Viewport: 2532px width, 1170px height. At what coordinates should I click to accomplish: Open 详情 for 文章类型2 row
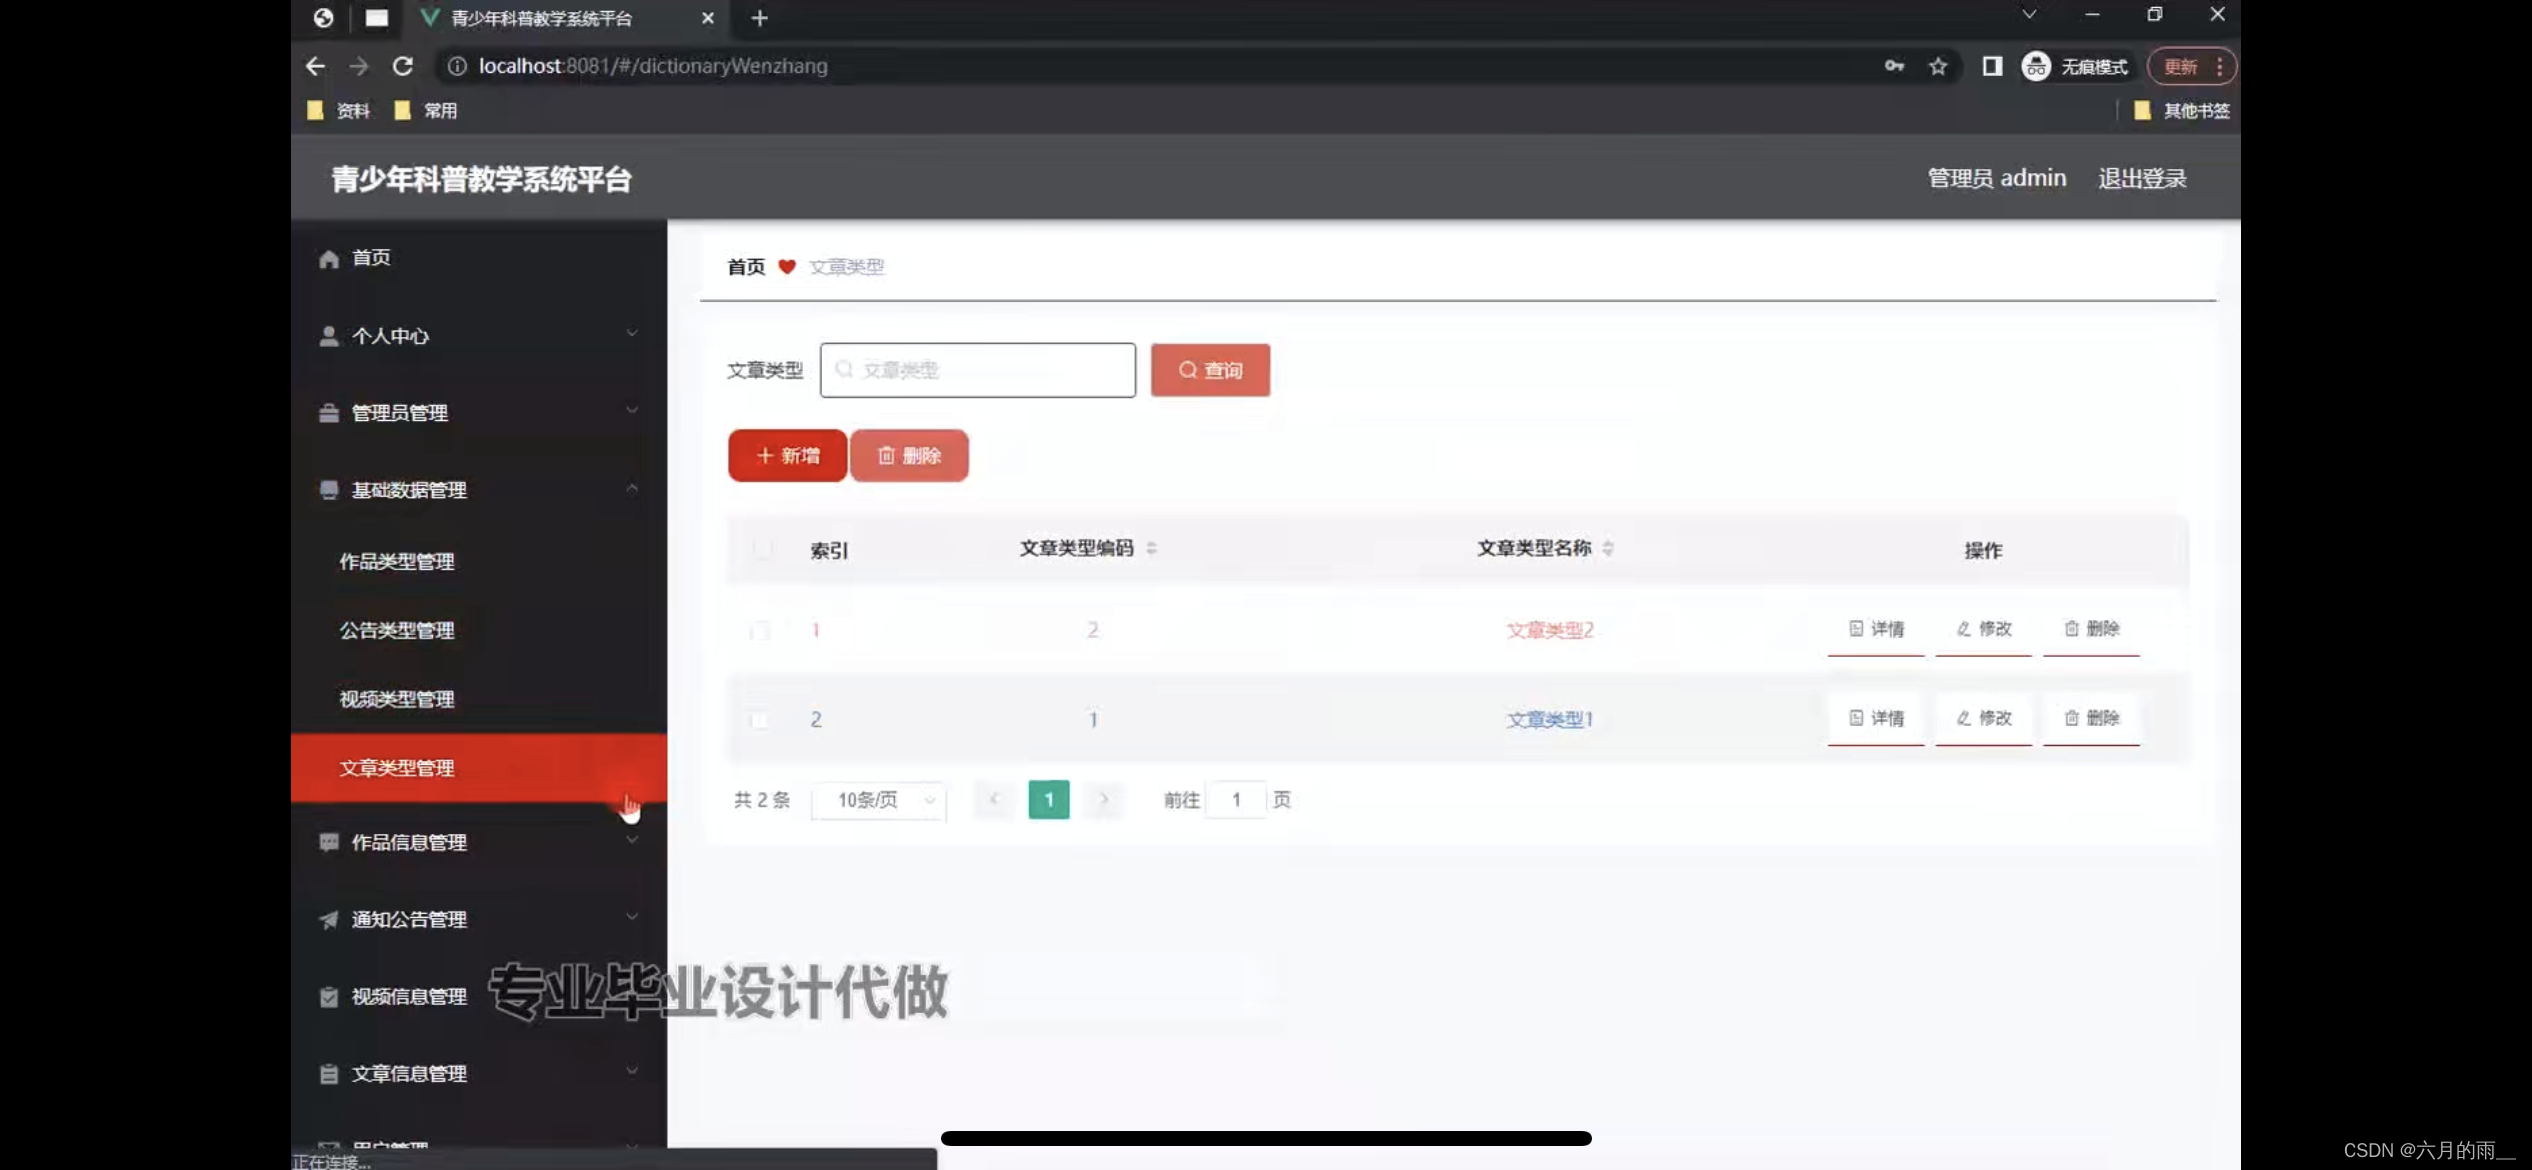(1876, 629)
